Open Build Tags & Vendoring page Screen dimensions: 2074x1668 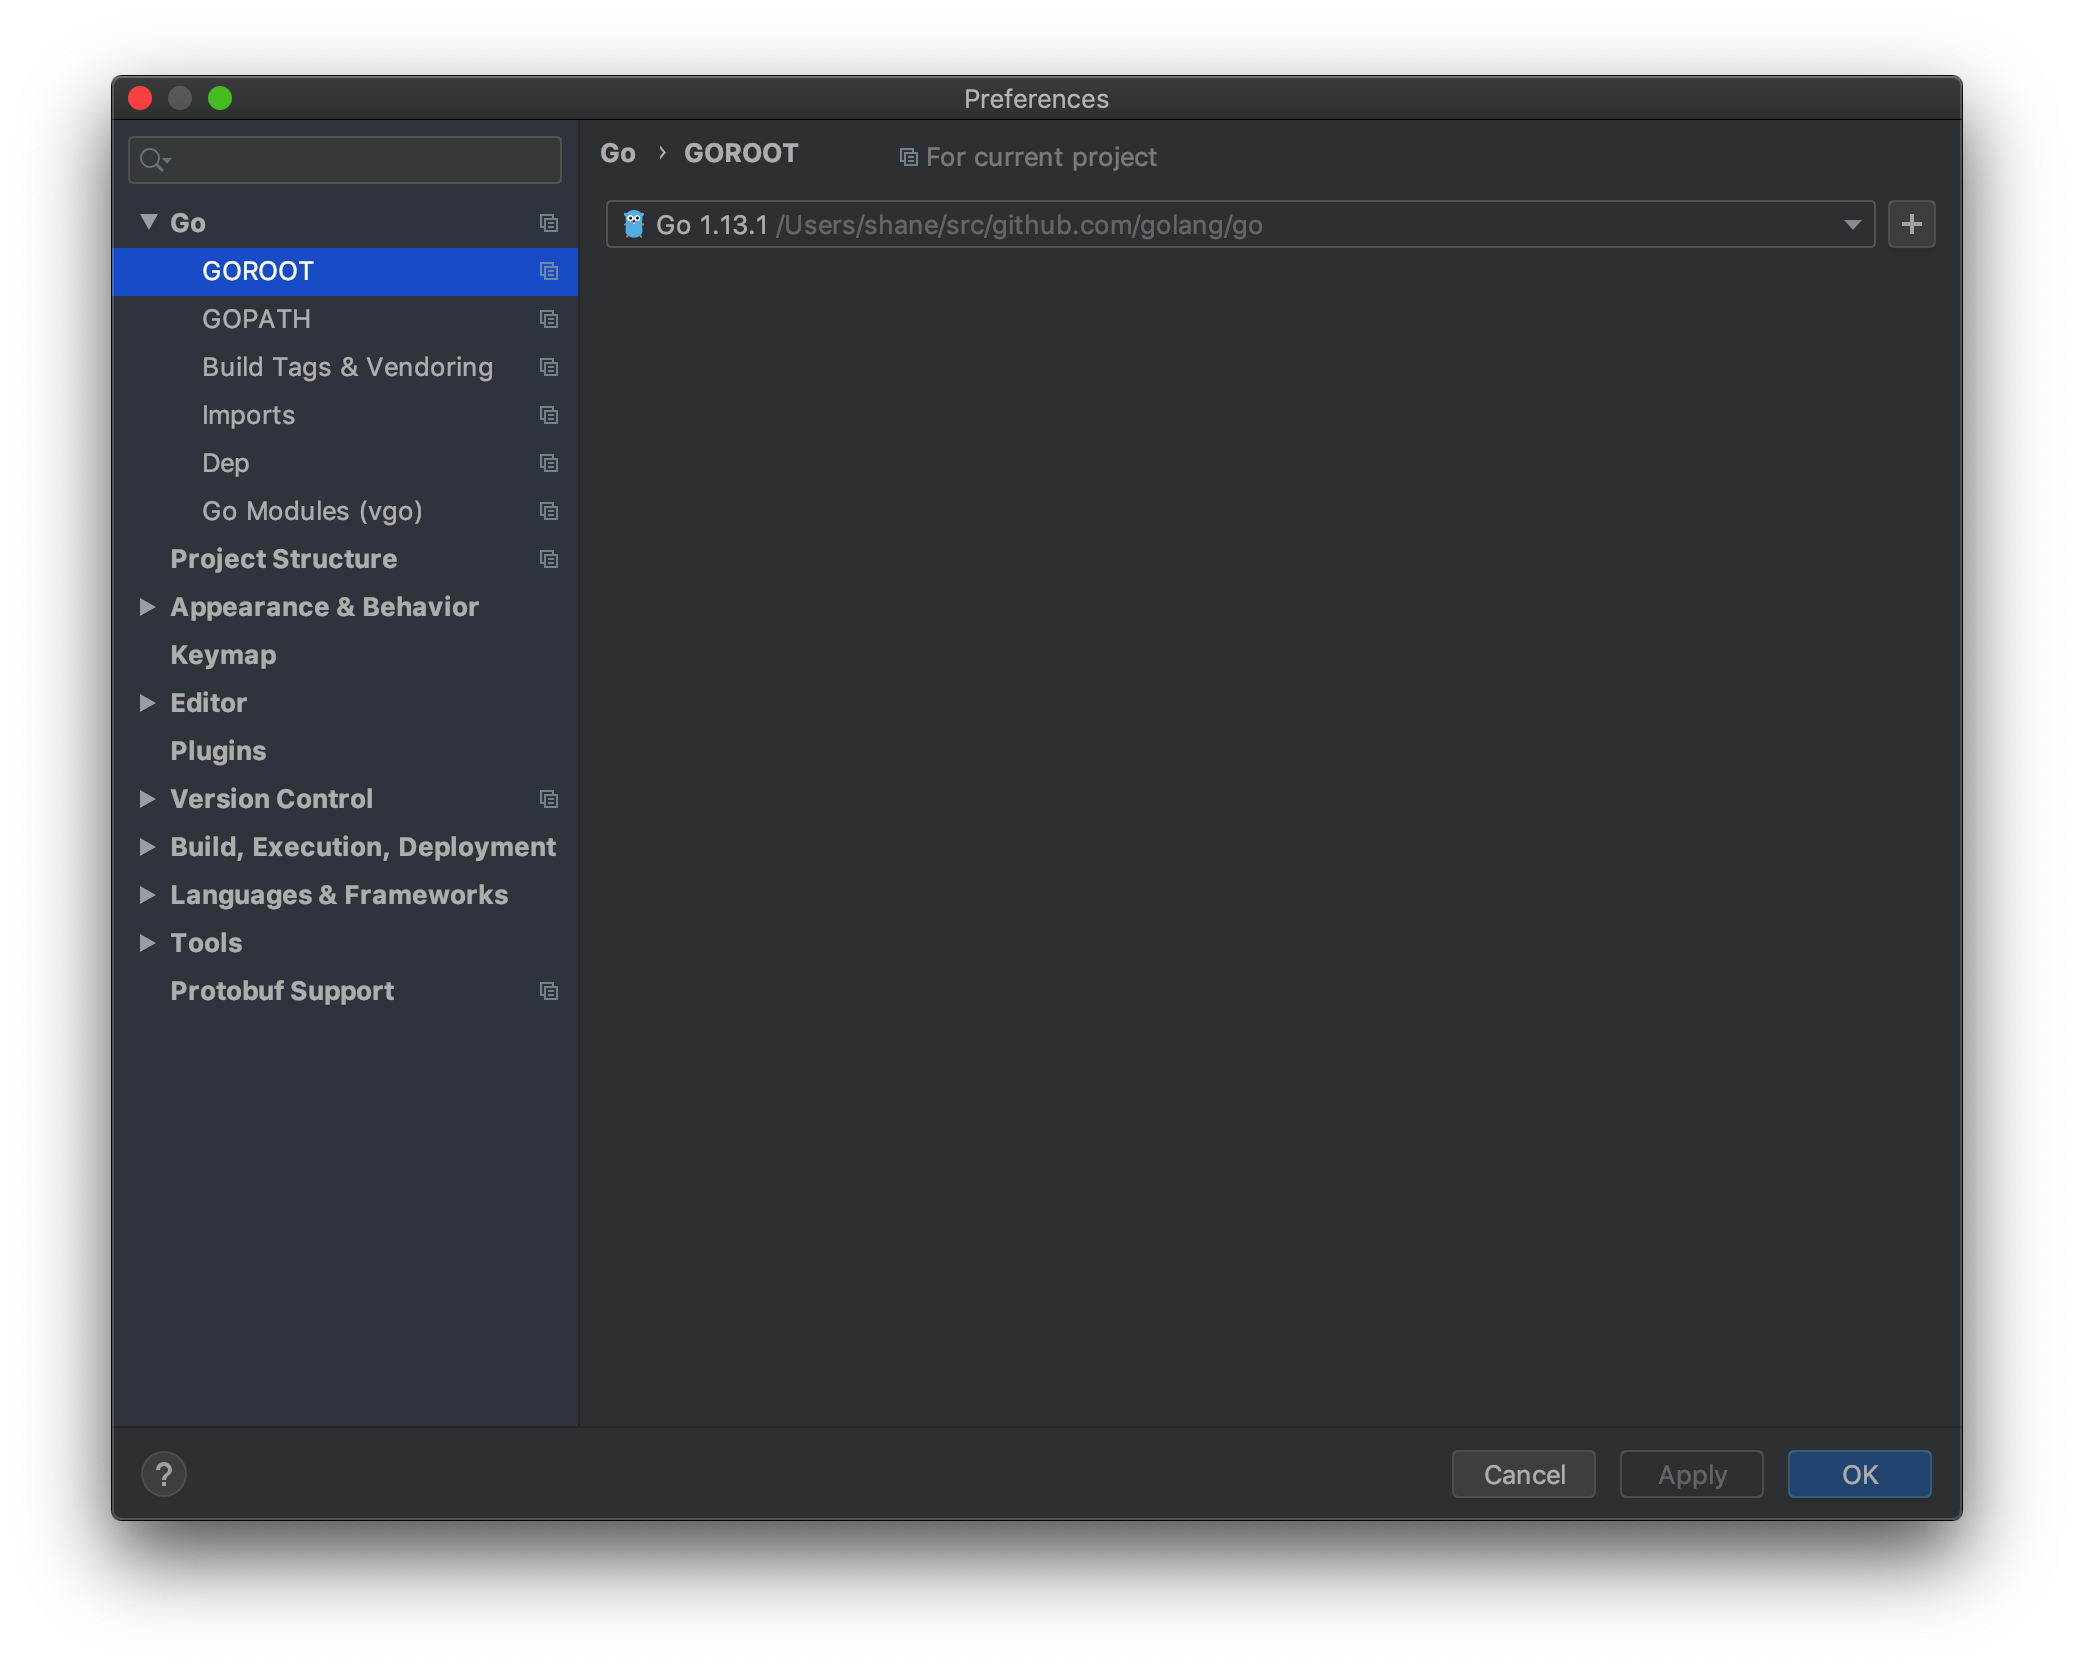347,367
